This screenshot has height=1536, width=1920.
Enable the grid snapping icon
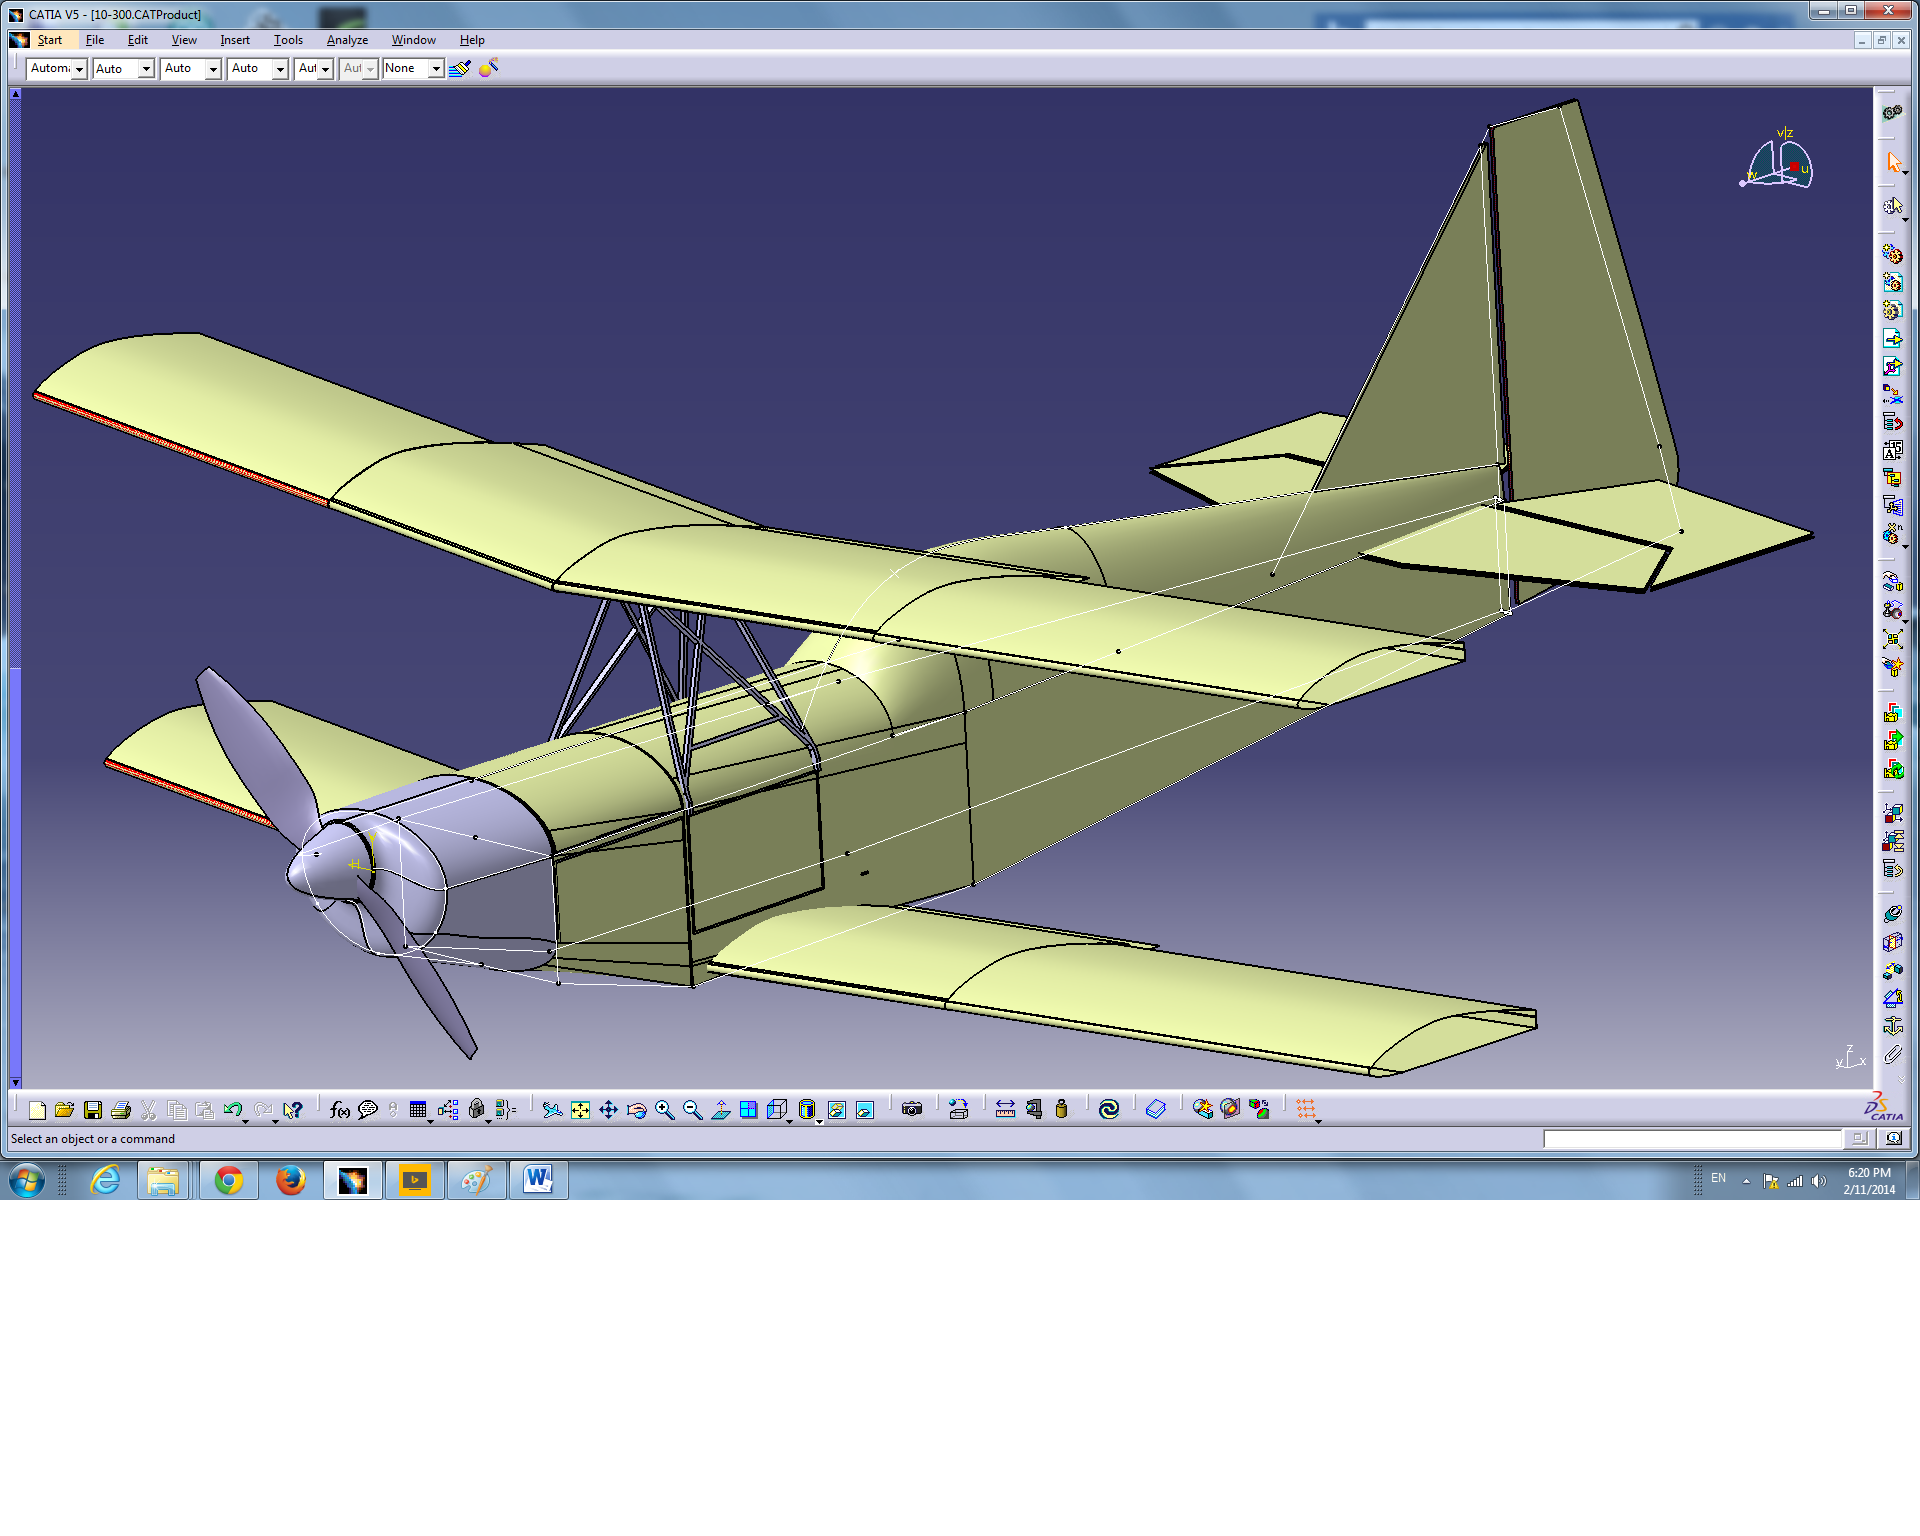(x=1307, y=1109)
